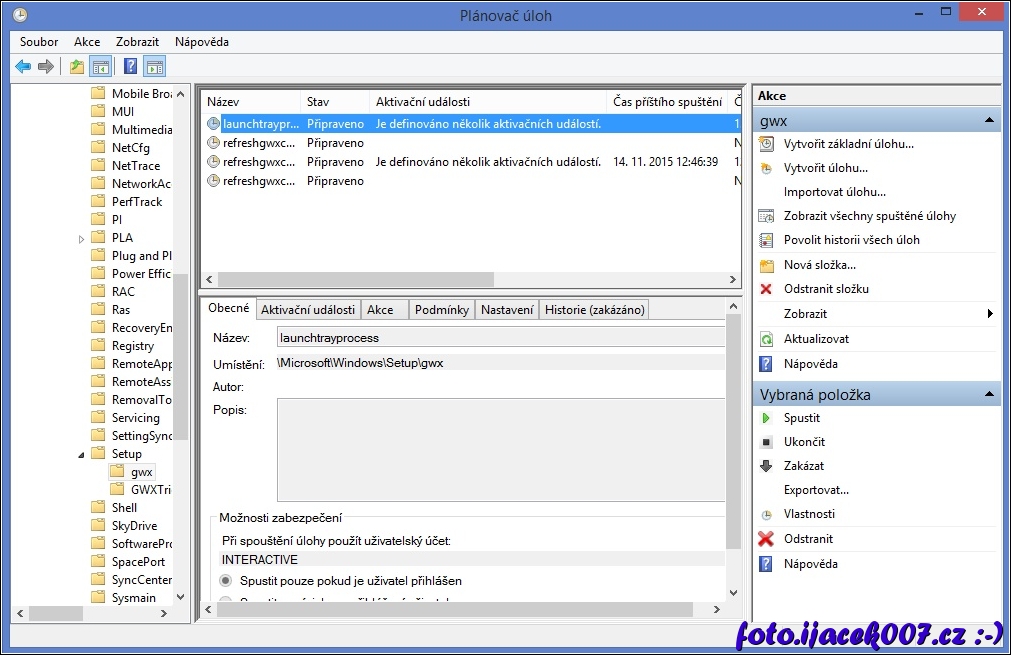
Task: Collapse the Setup tree folder
Action: pos(82,454)
